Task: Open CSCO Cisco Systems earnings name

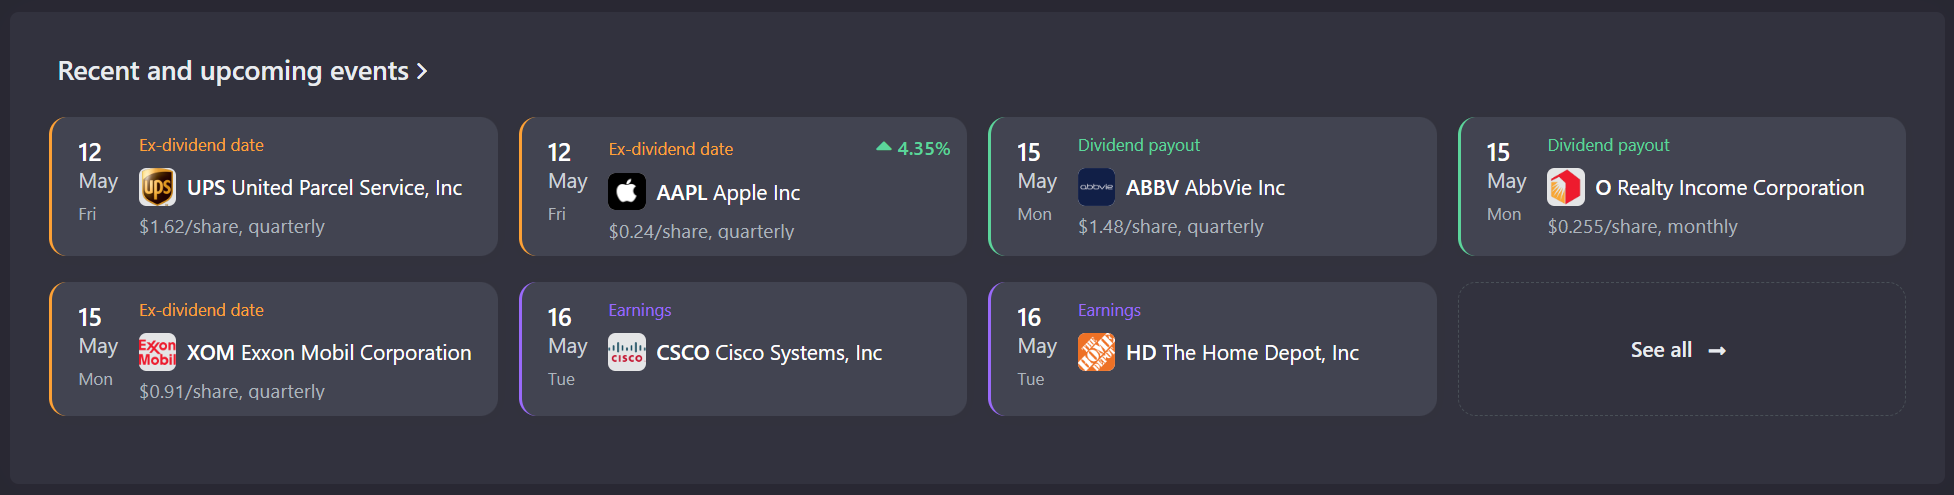Action: (769, 353)
